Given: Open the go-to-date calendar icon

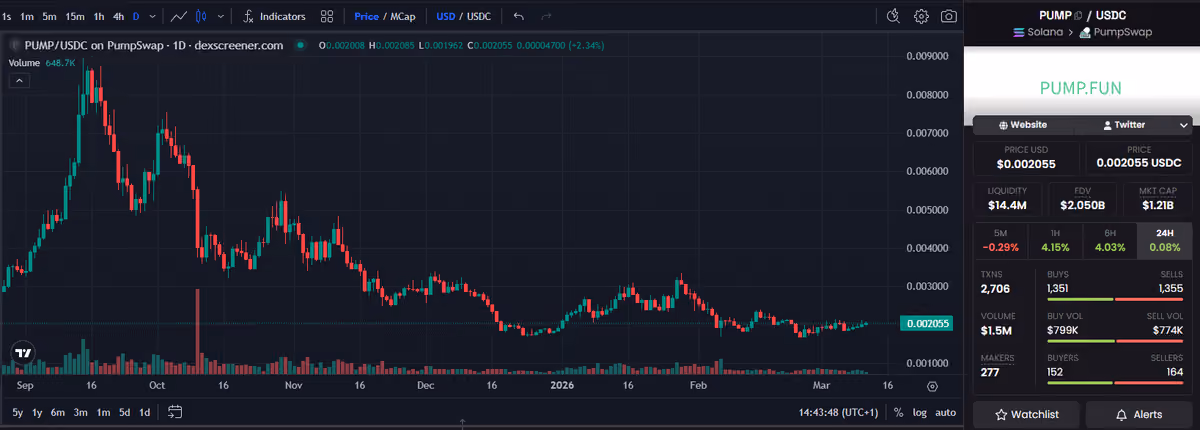Looking at the screenshot, I should click(x=175, y=412).
